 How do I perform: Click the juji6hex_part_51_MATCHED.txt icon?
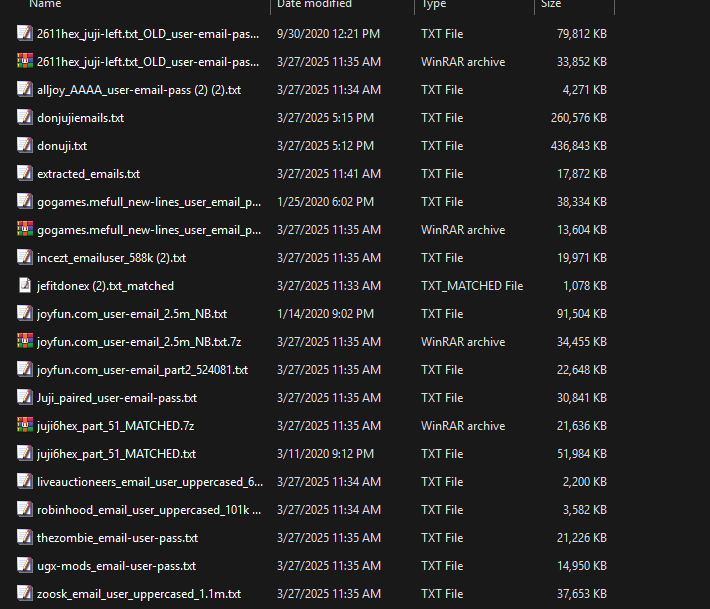click(24, 453)
